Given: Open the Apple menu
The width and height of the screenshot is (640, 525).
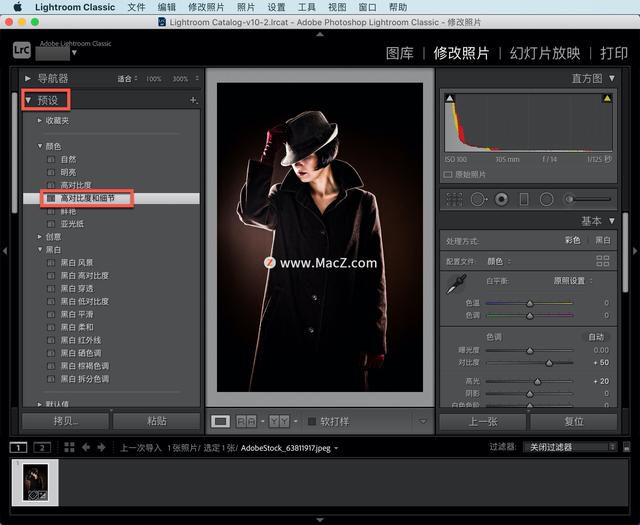Looking at the screenshot, I should tap(18, 7).
